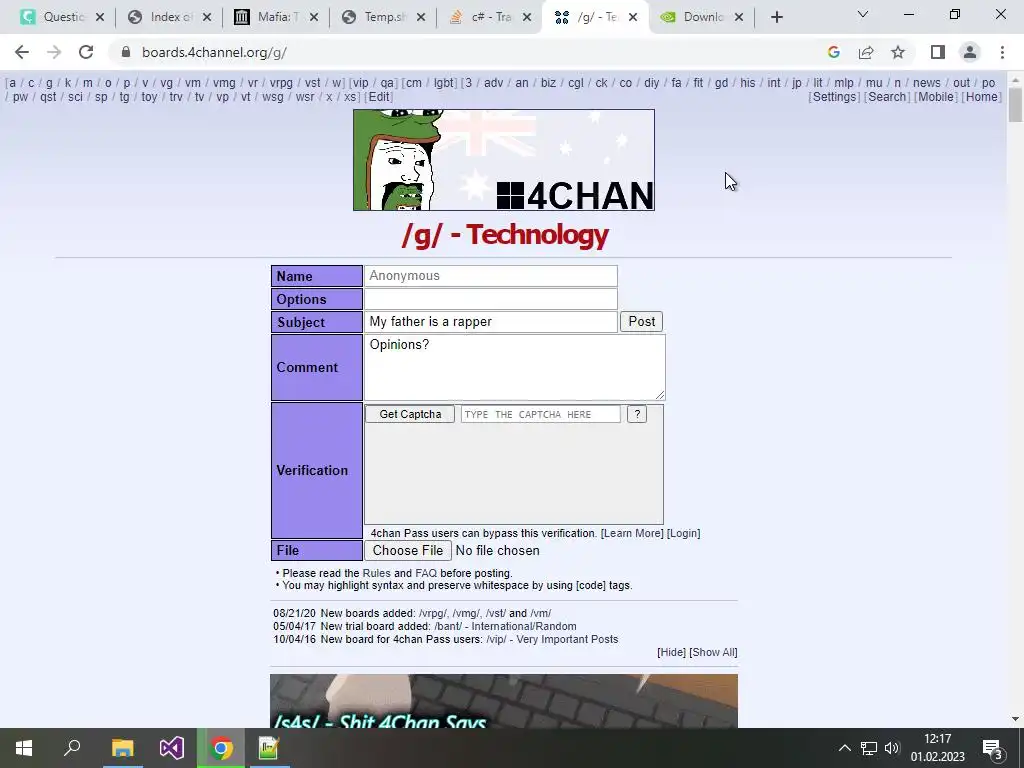Switch to the Downlo tab

(x=702, y=17)
